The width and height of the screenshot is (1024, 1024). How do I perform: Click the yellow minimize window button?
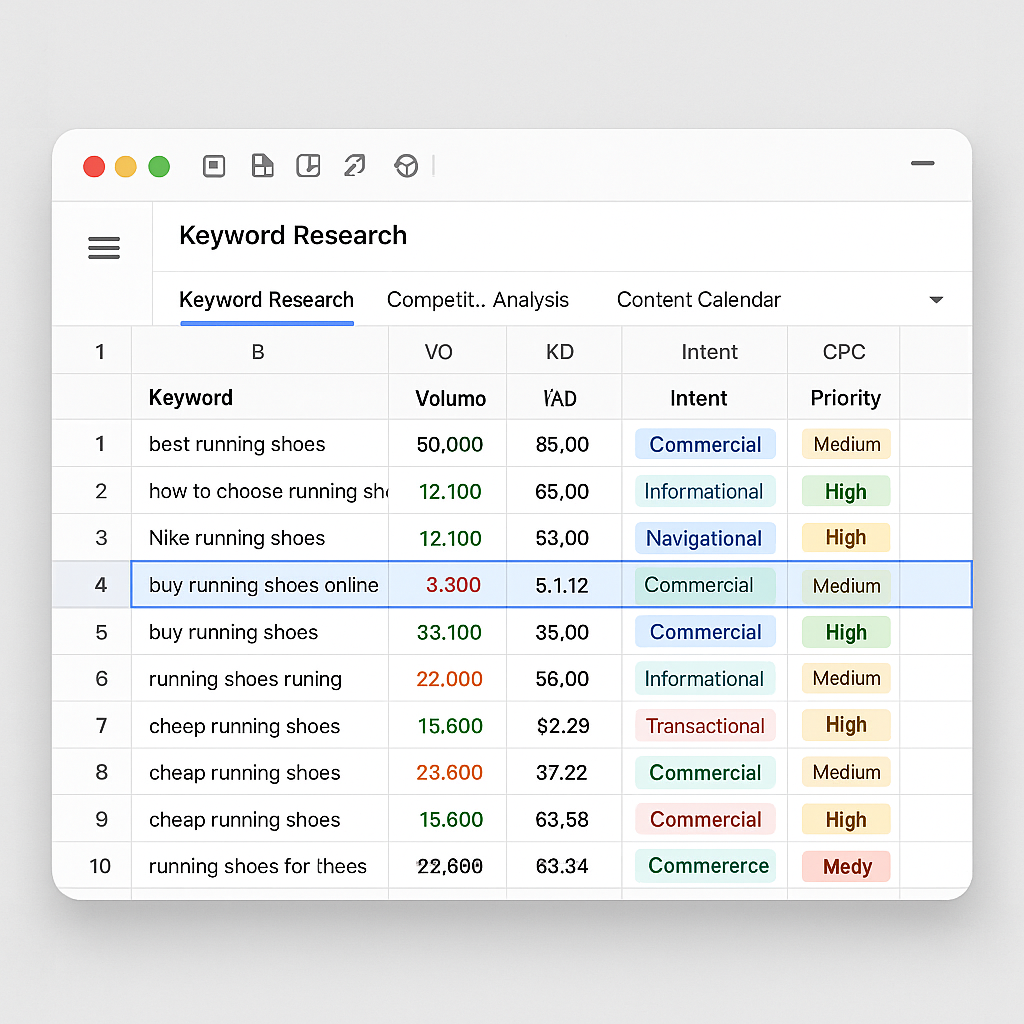tap(126, 167)
